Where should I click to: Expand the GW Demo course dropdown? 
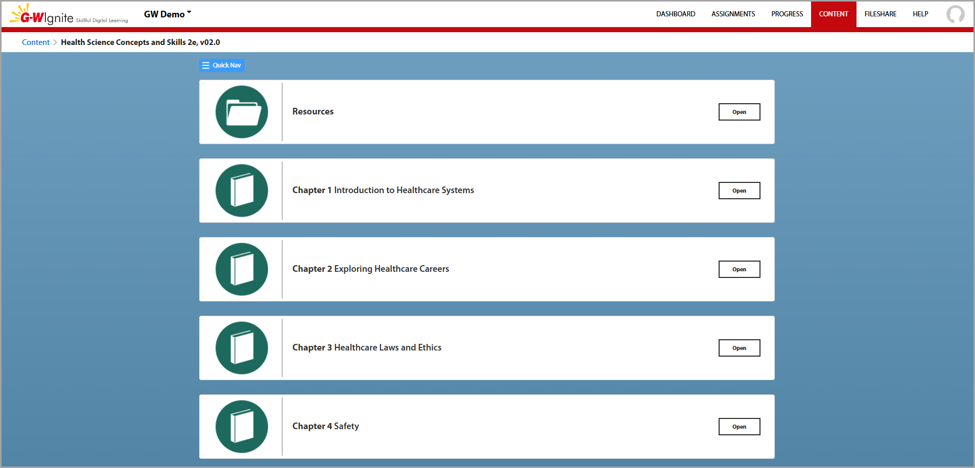point(167,14)
